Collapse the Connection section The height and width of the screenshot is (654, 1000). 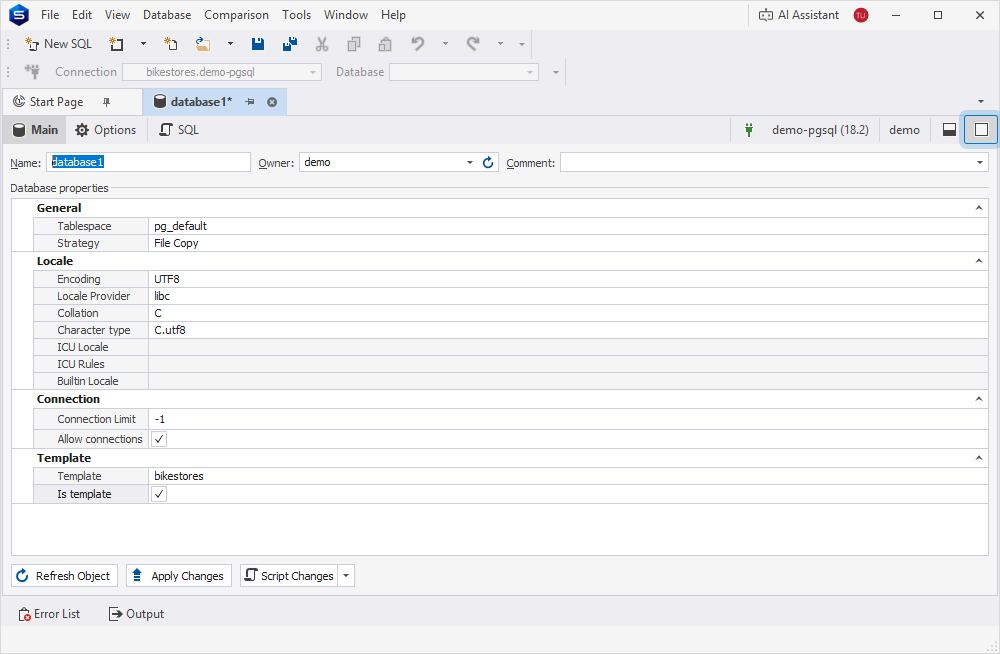pos(978,399)
